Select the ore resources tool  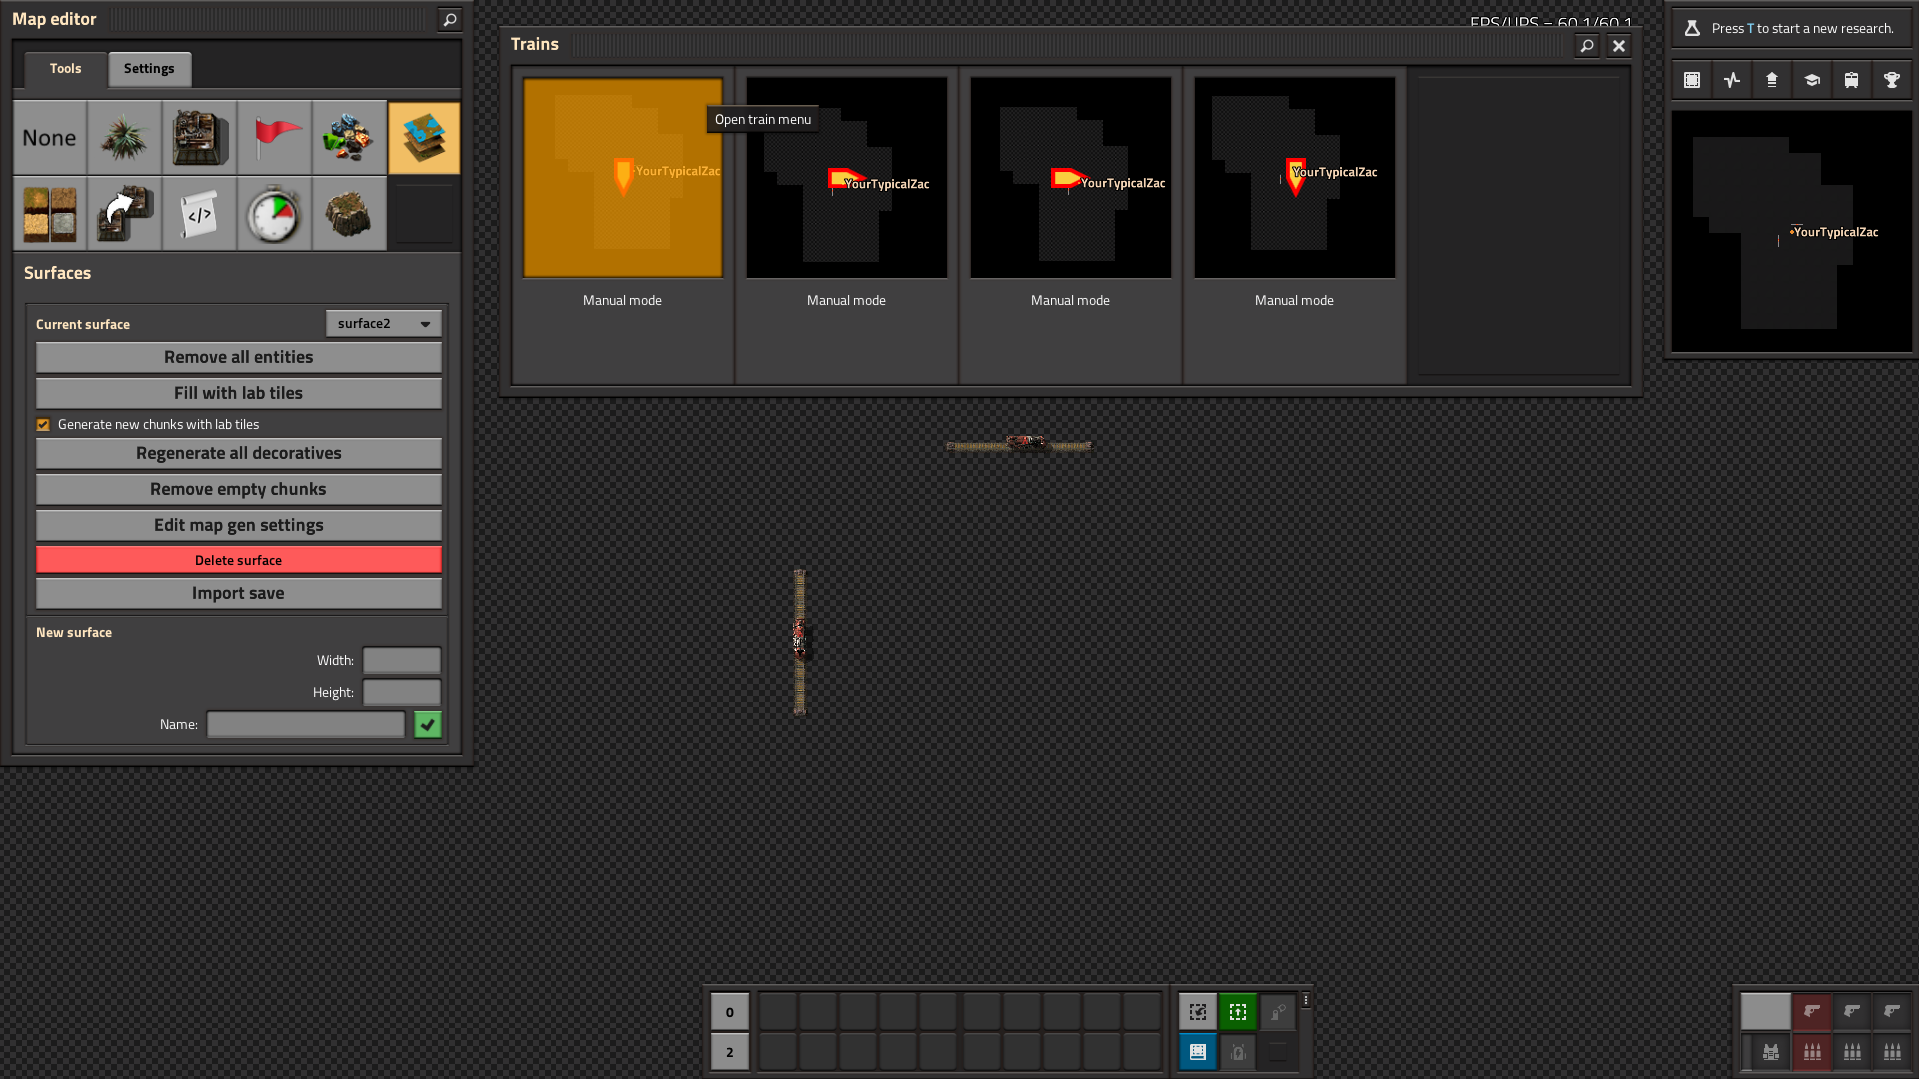(350, 138)
